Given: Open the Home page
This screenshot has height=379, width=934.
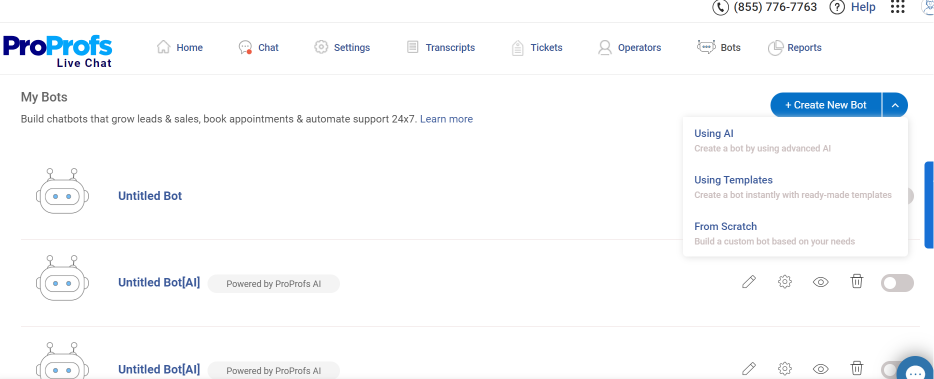Looking at the screenshot, I should [x=179, y=48].
